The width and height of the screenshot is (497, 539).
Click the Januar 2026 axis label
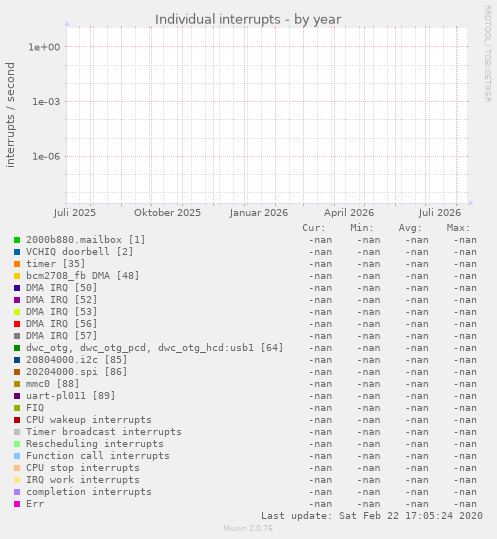(259, 213)
